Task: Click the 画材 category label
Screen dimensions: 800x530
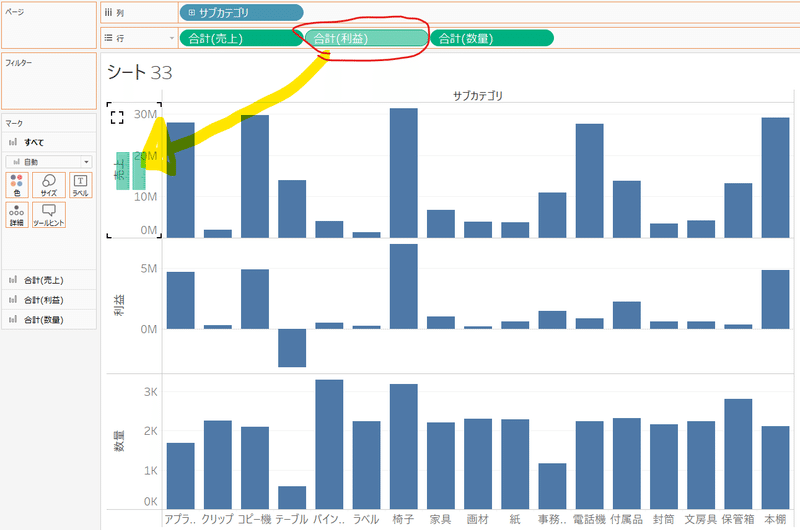Action: pos(478,519)
